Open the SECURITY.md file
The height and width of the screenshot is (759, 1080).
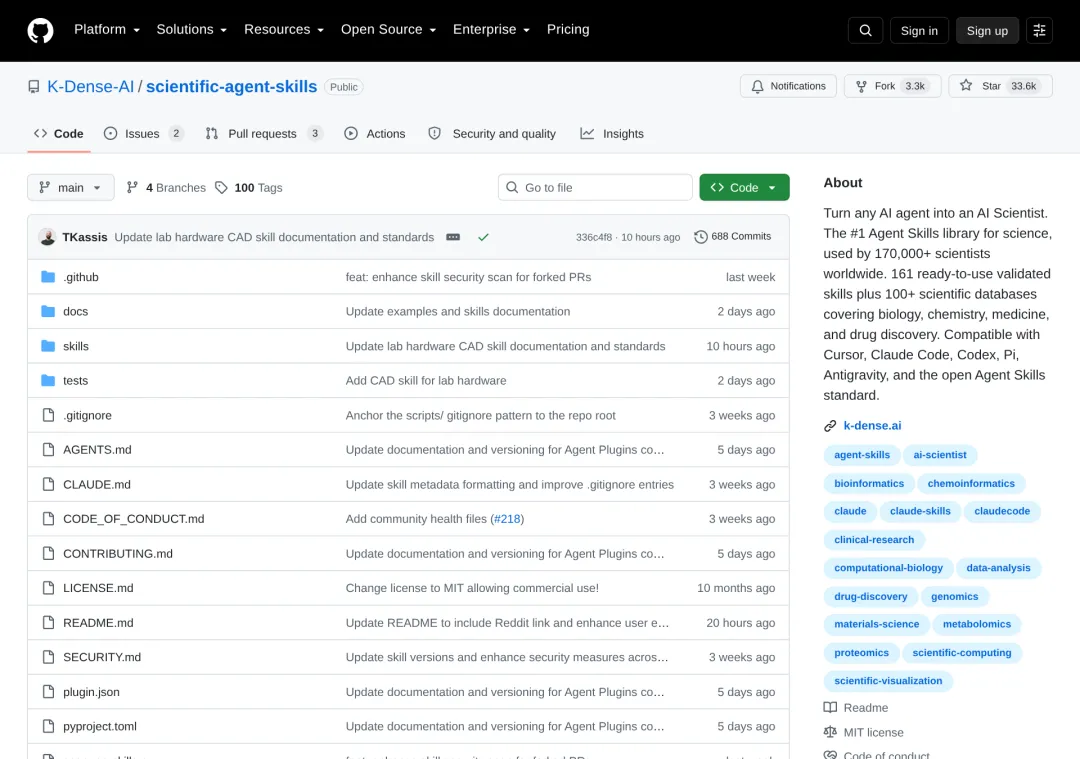click(x=102, y=657)
